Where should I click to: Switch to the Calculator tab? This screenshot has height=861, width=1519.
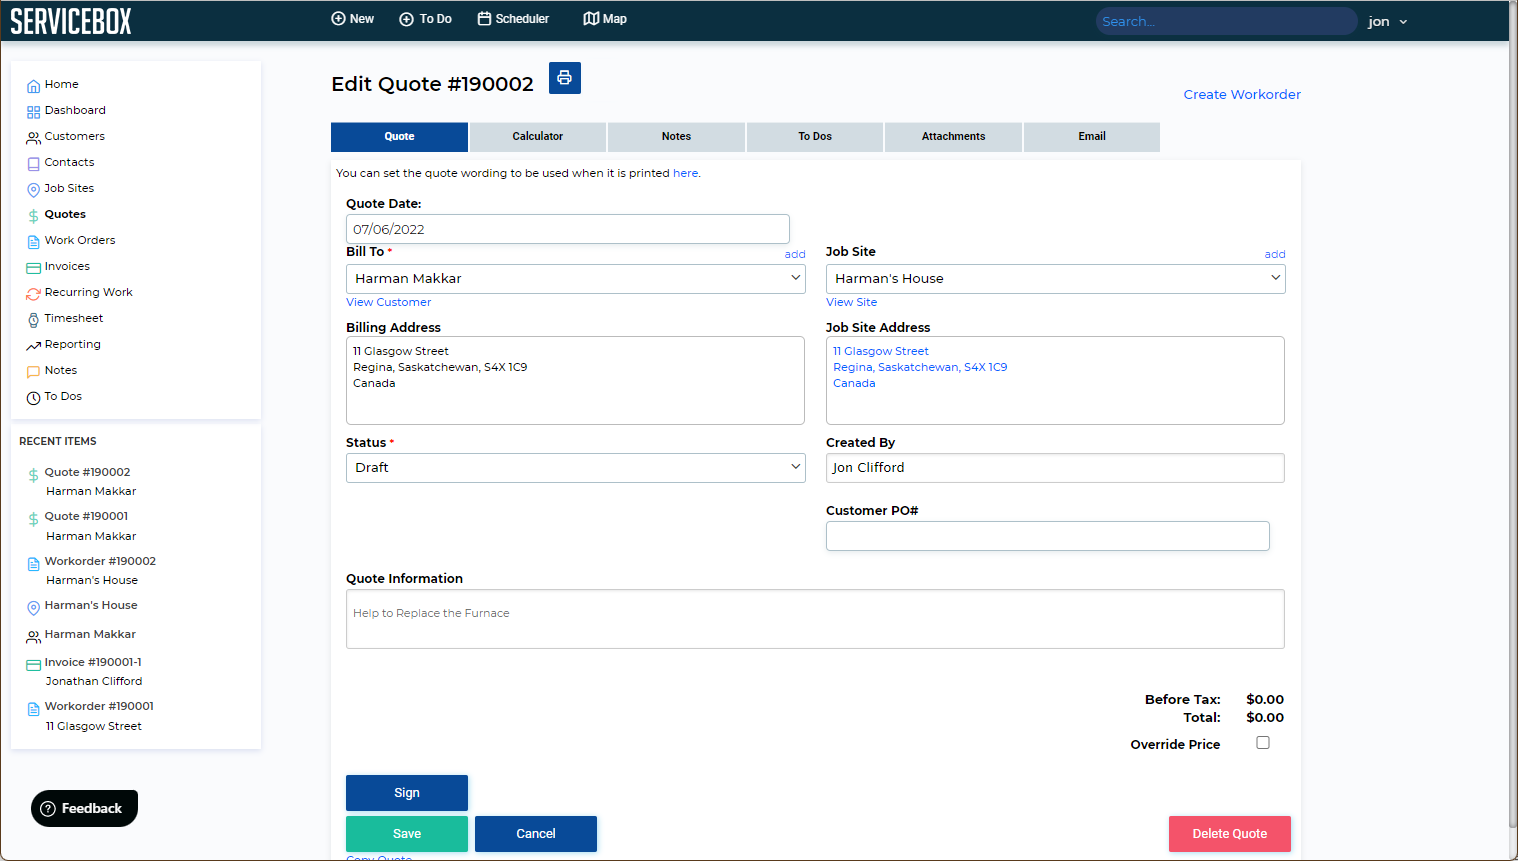click(x=538, y=137)
